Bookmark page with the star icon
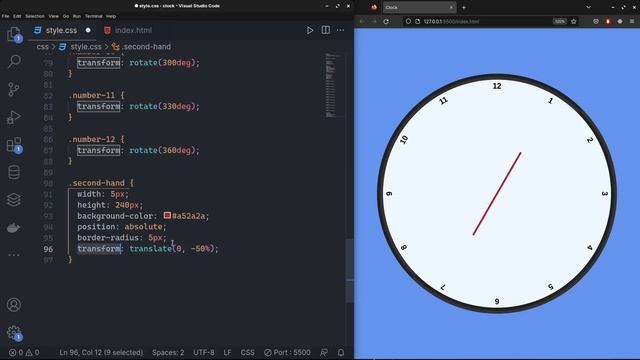 (573, 21)
